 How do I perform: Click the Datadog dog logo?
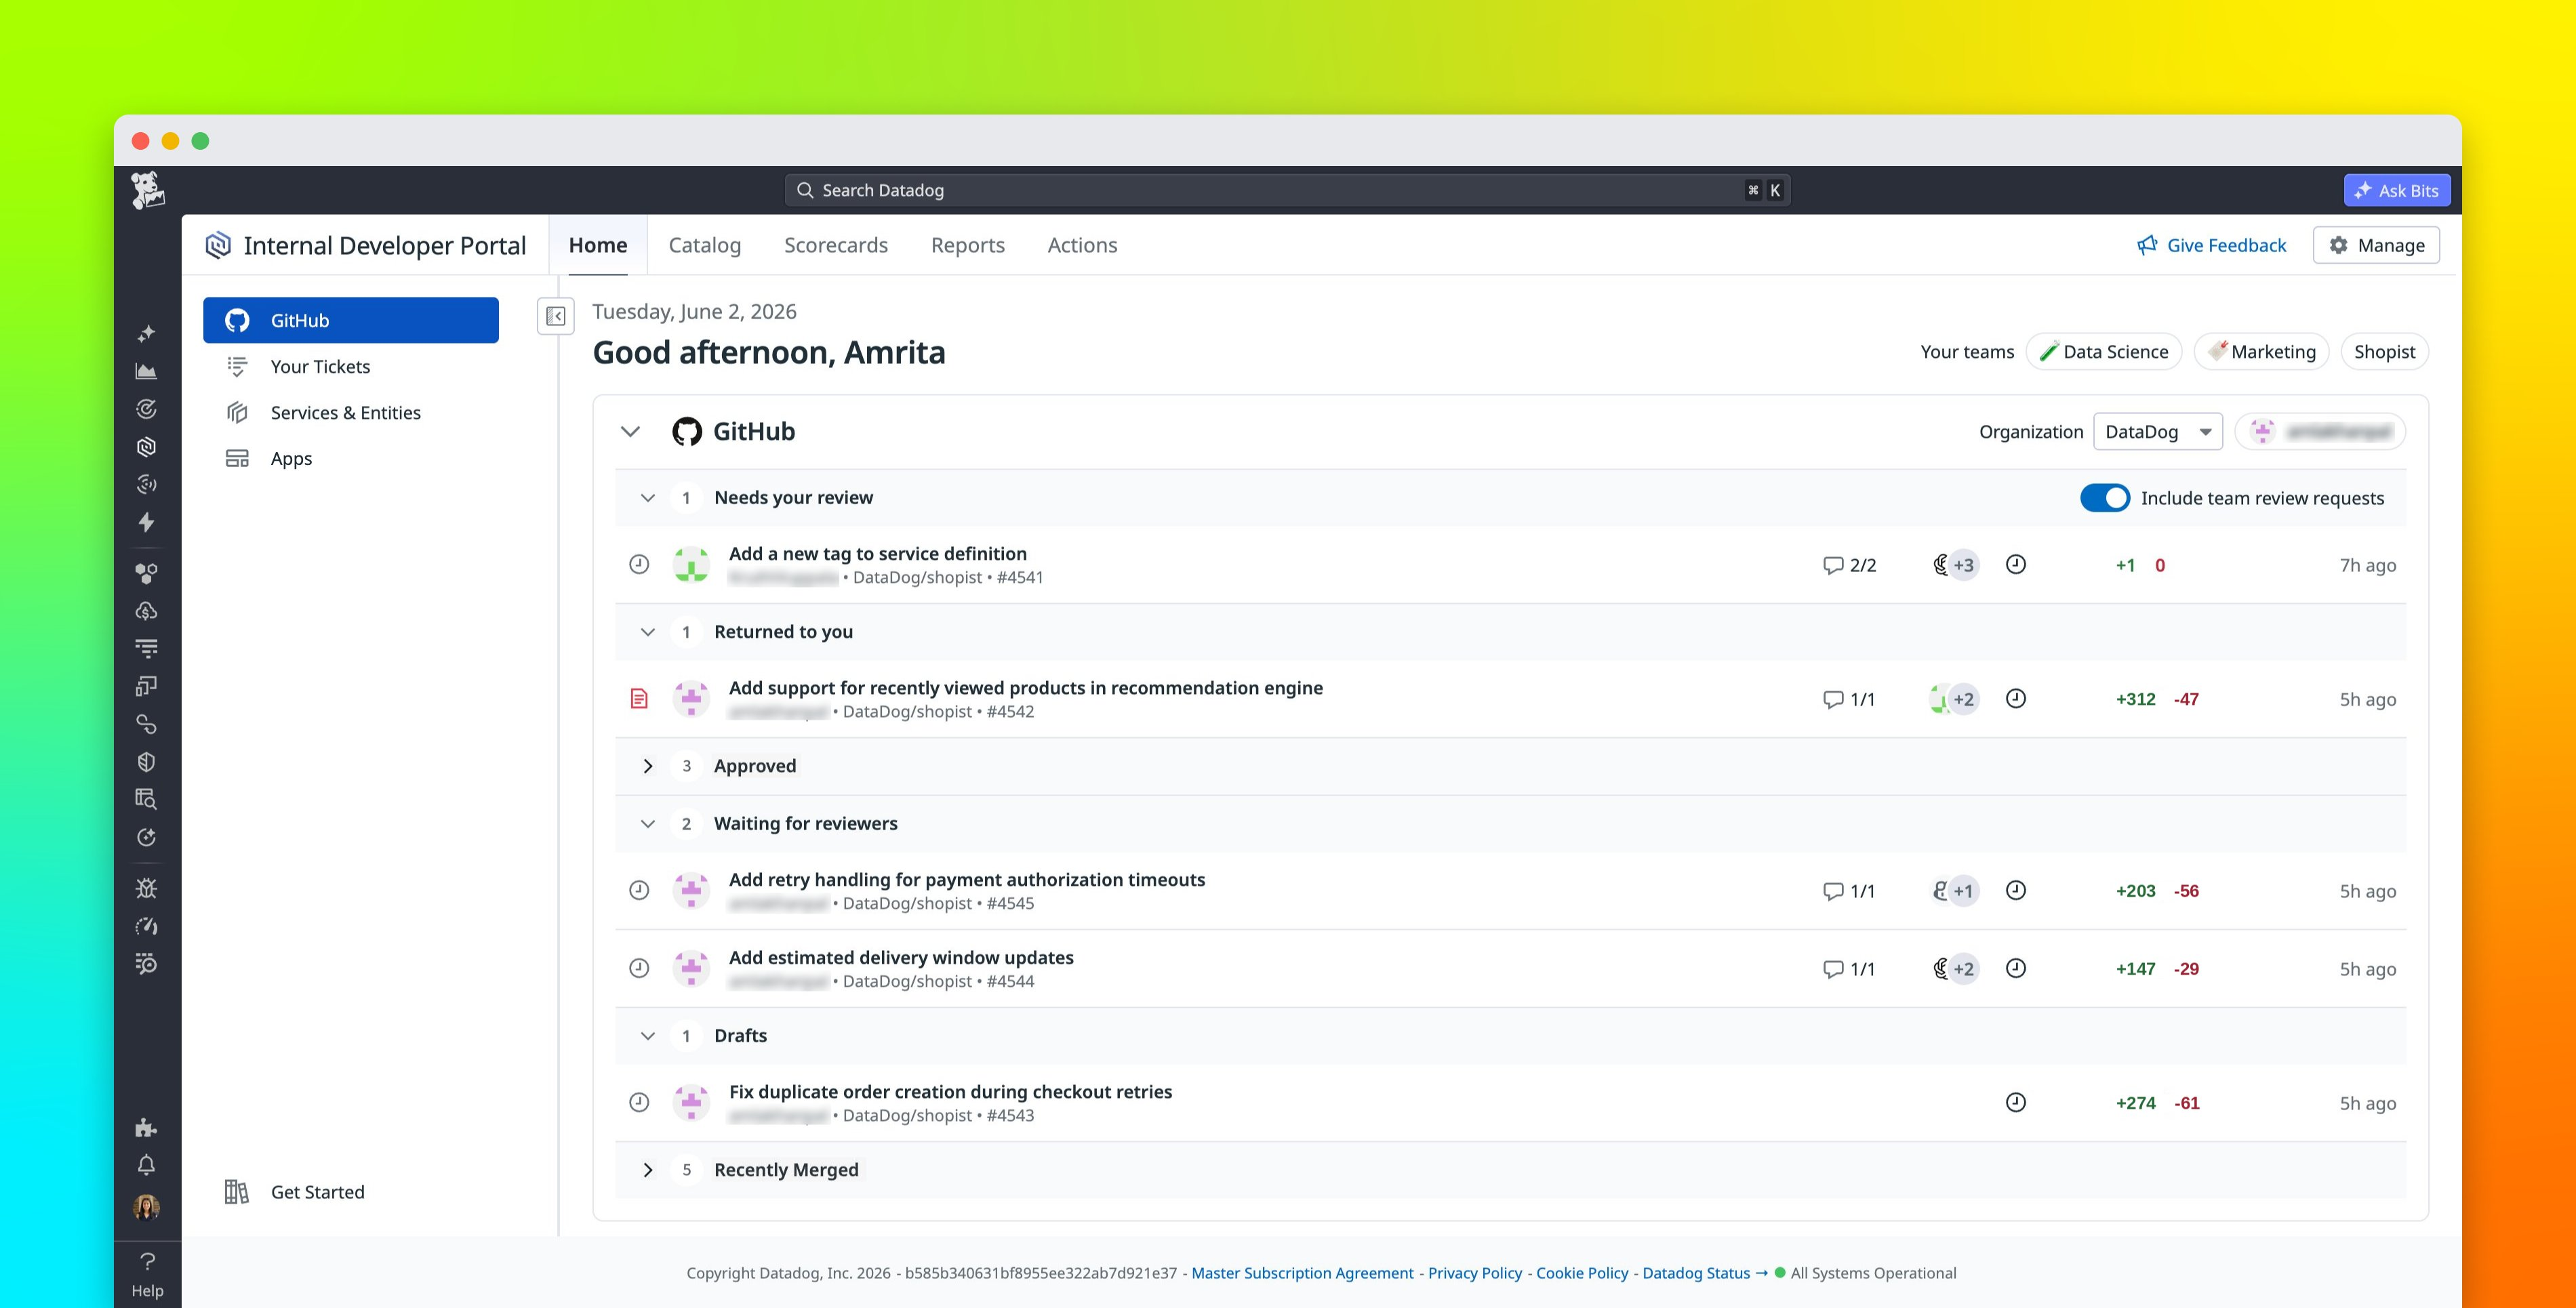coord(148,190)
